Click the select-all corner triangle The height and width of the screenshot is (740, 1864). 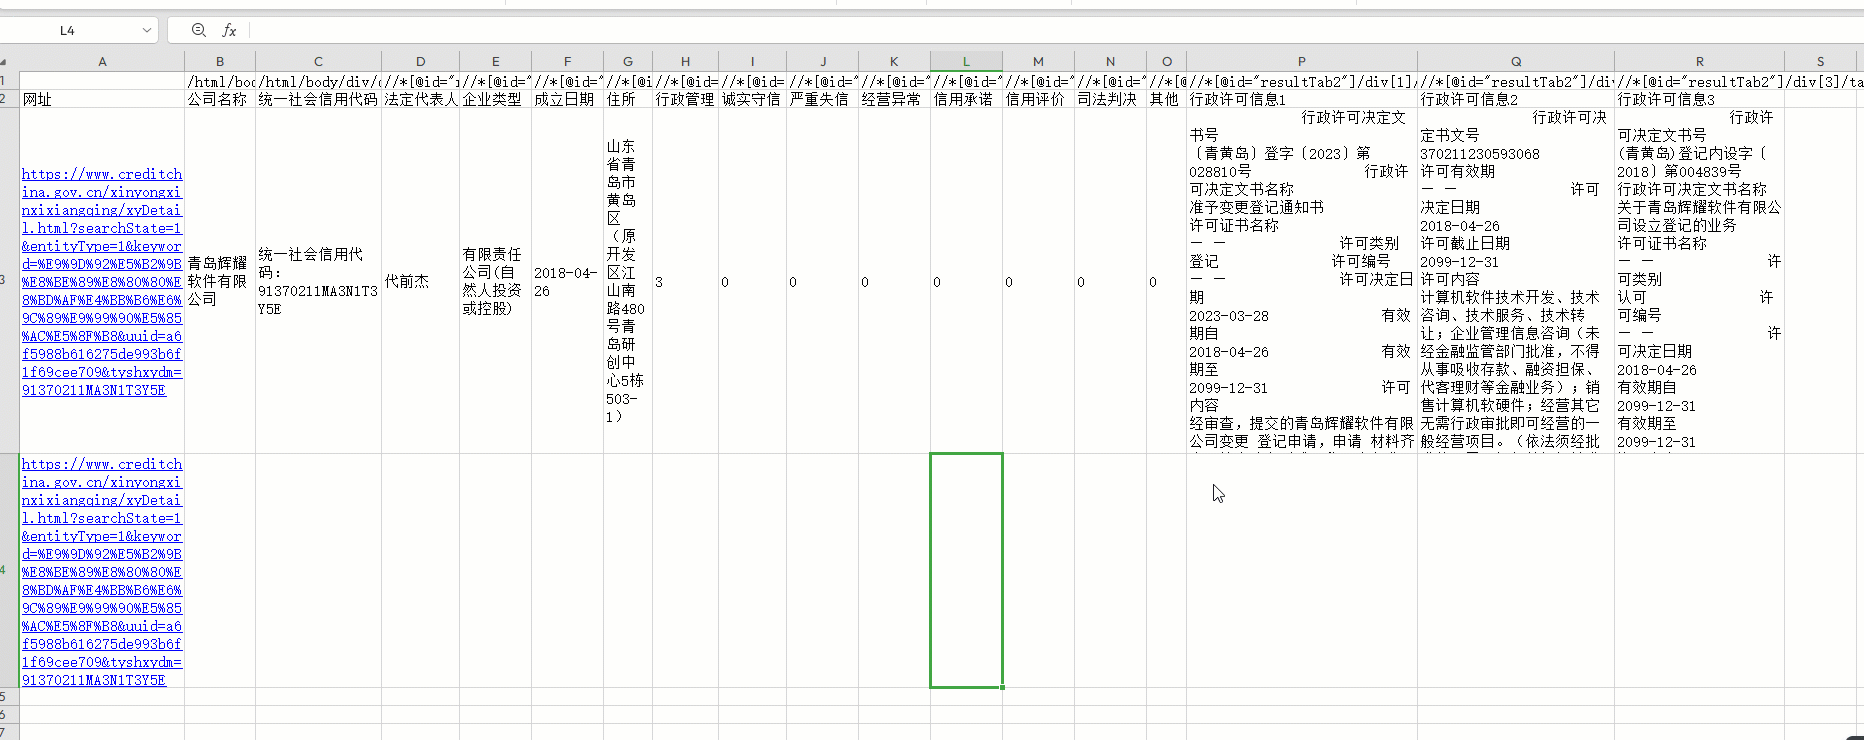click(x=8, y=61)
